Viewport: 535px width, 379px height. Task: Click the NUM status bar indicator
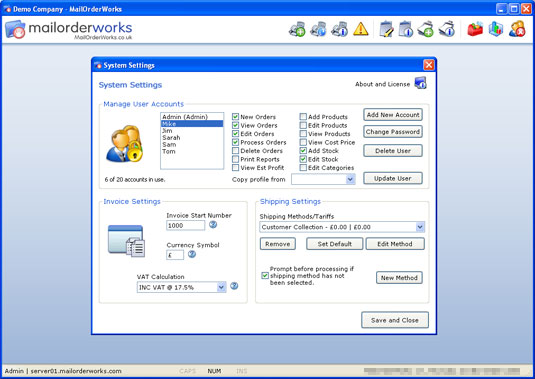coord(214,371)
